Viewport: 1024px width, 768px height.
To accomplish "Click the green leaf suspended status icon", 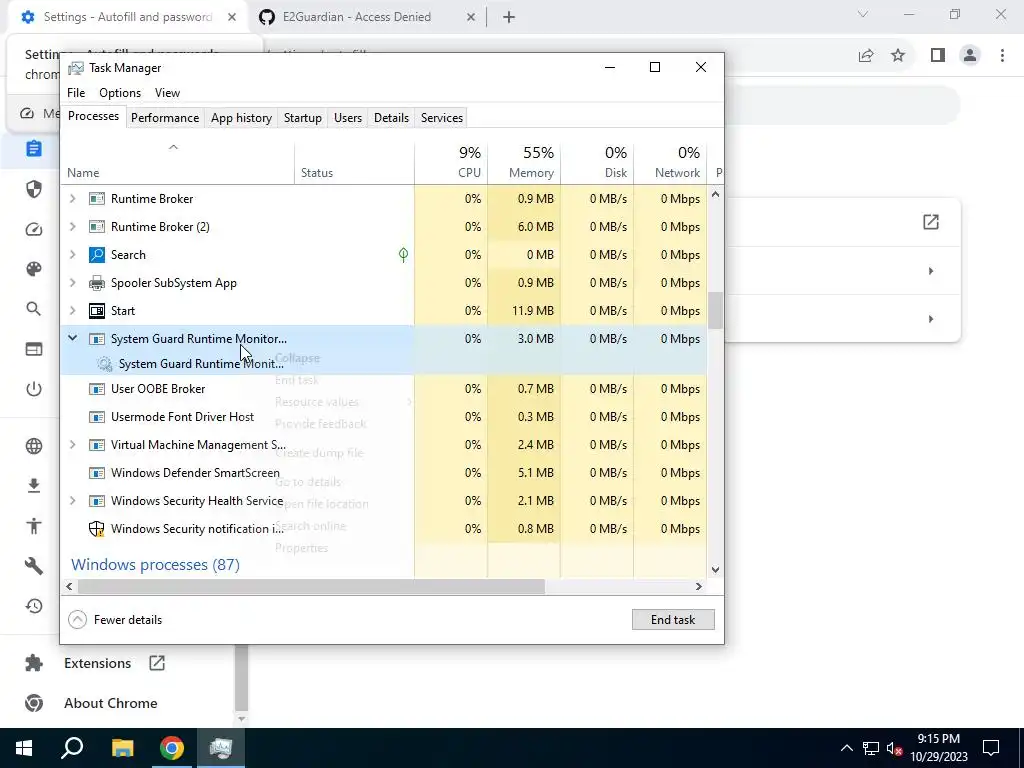I will pyautogui.click(x=404, y=255).
